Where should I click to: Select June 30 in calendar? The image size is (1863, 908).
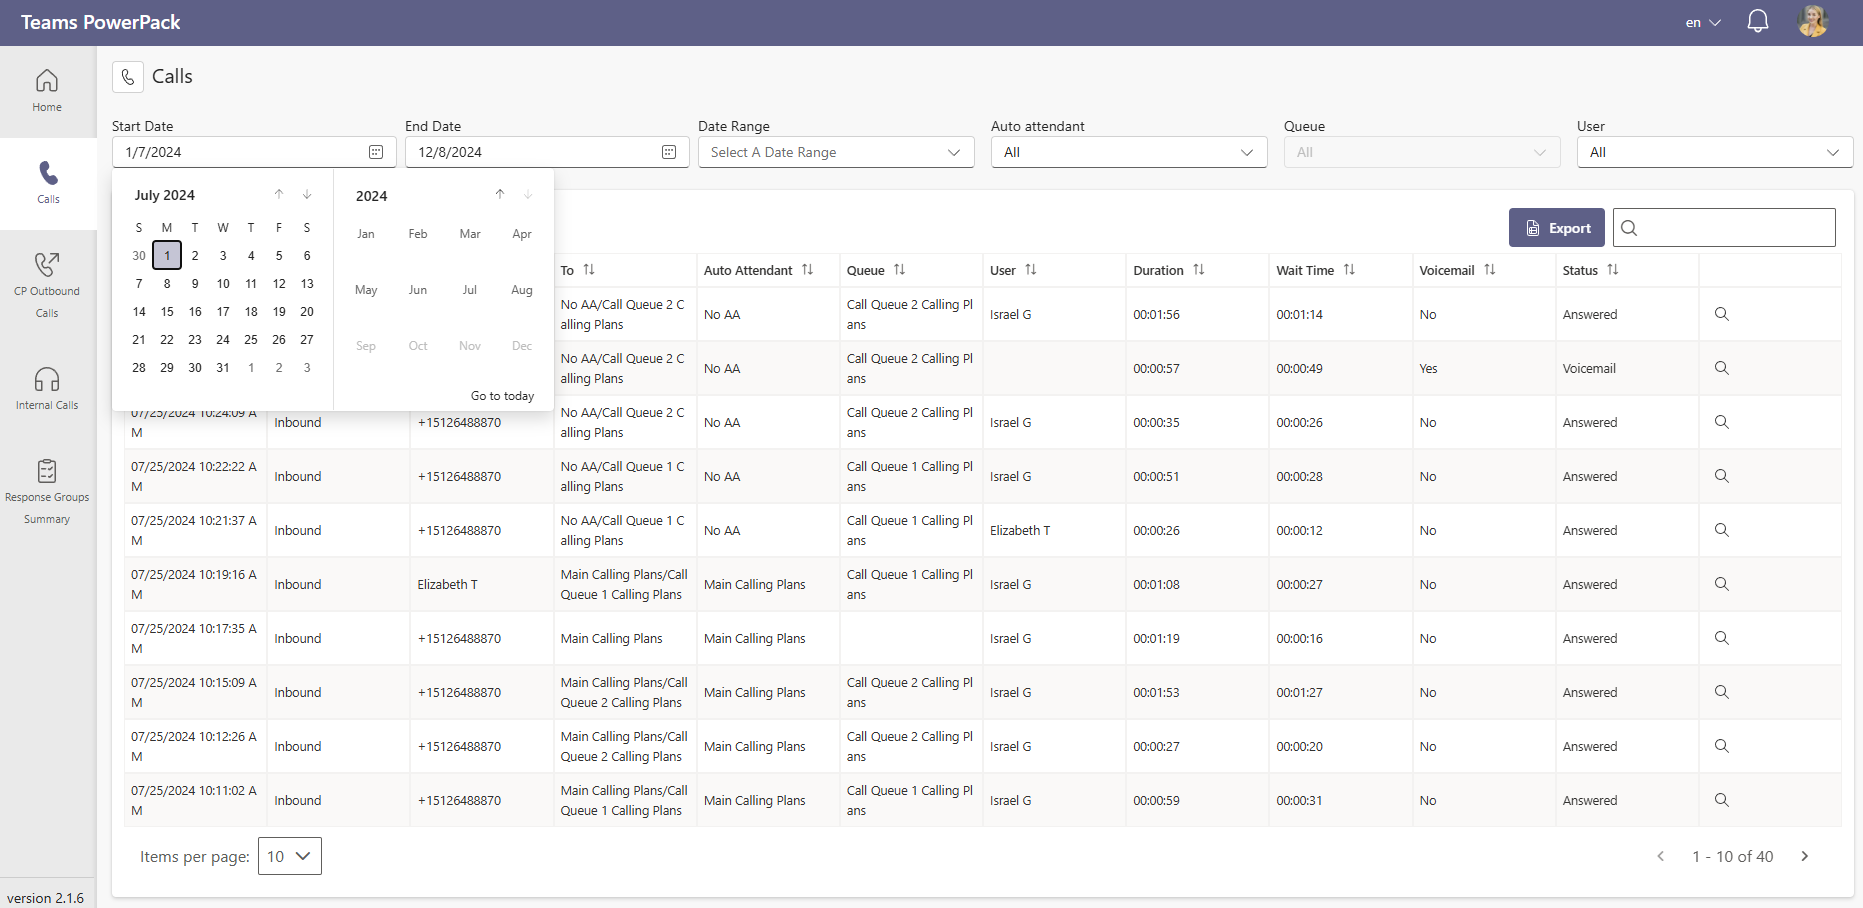(139, 255)
